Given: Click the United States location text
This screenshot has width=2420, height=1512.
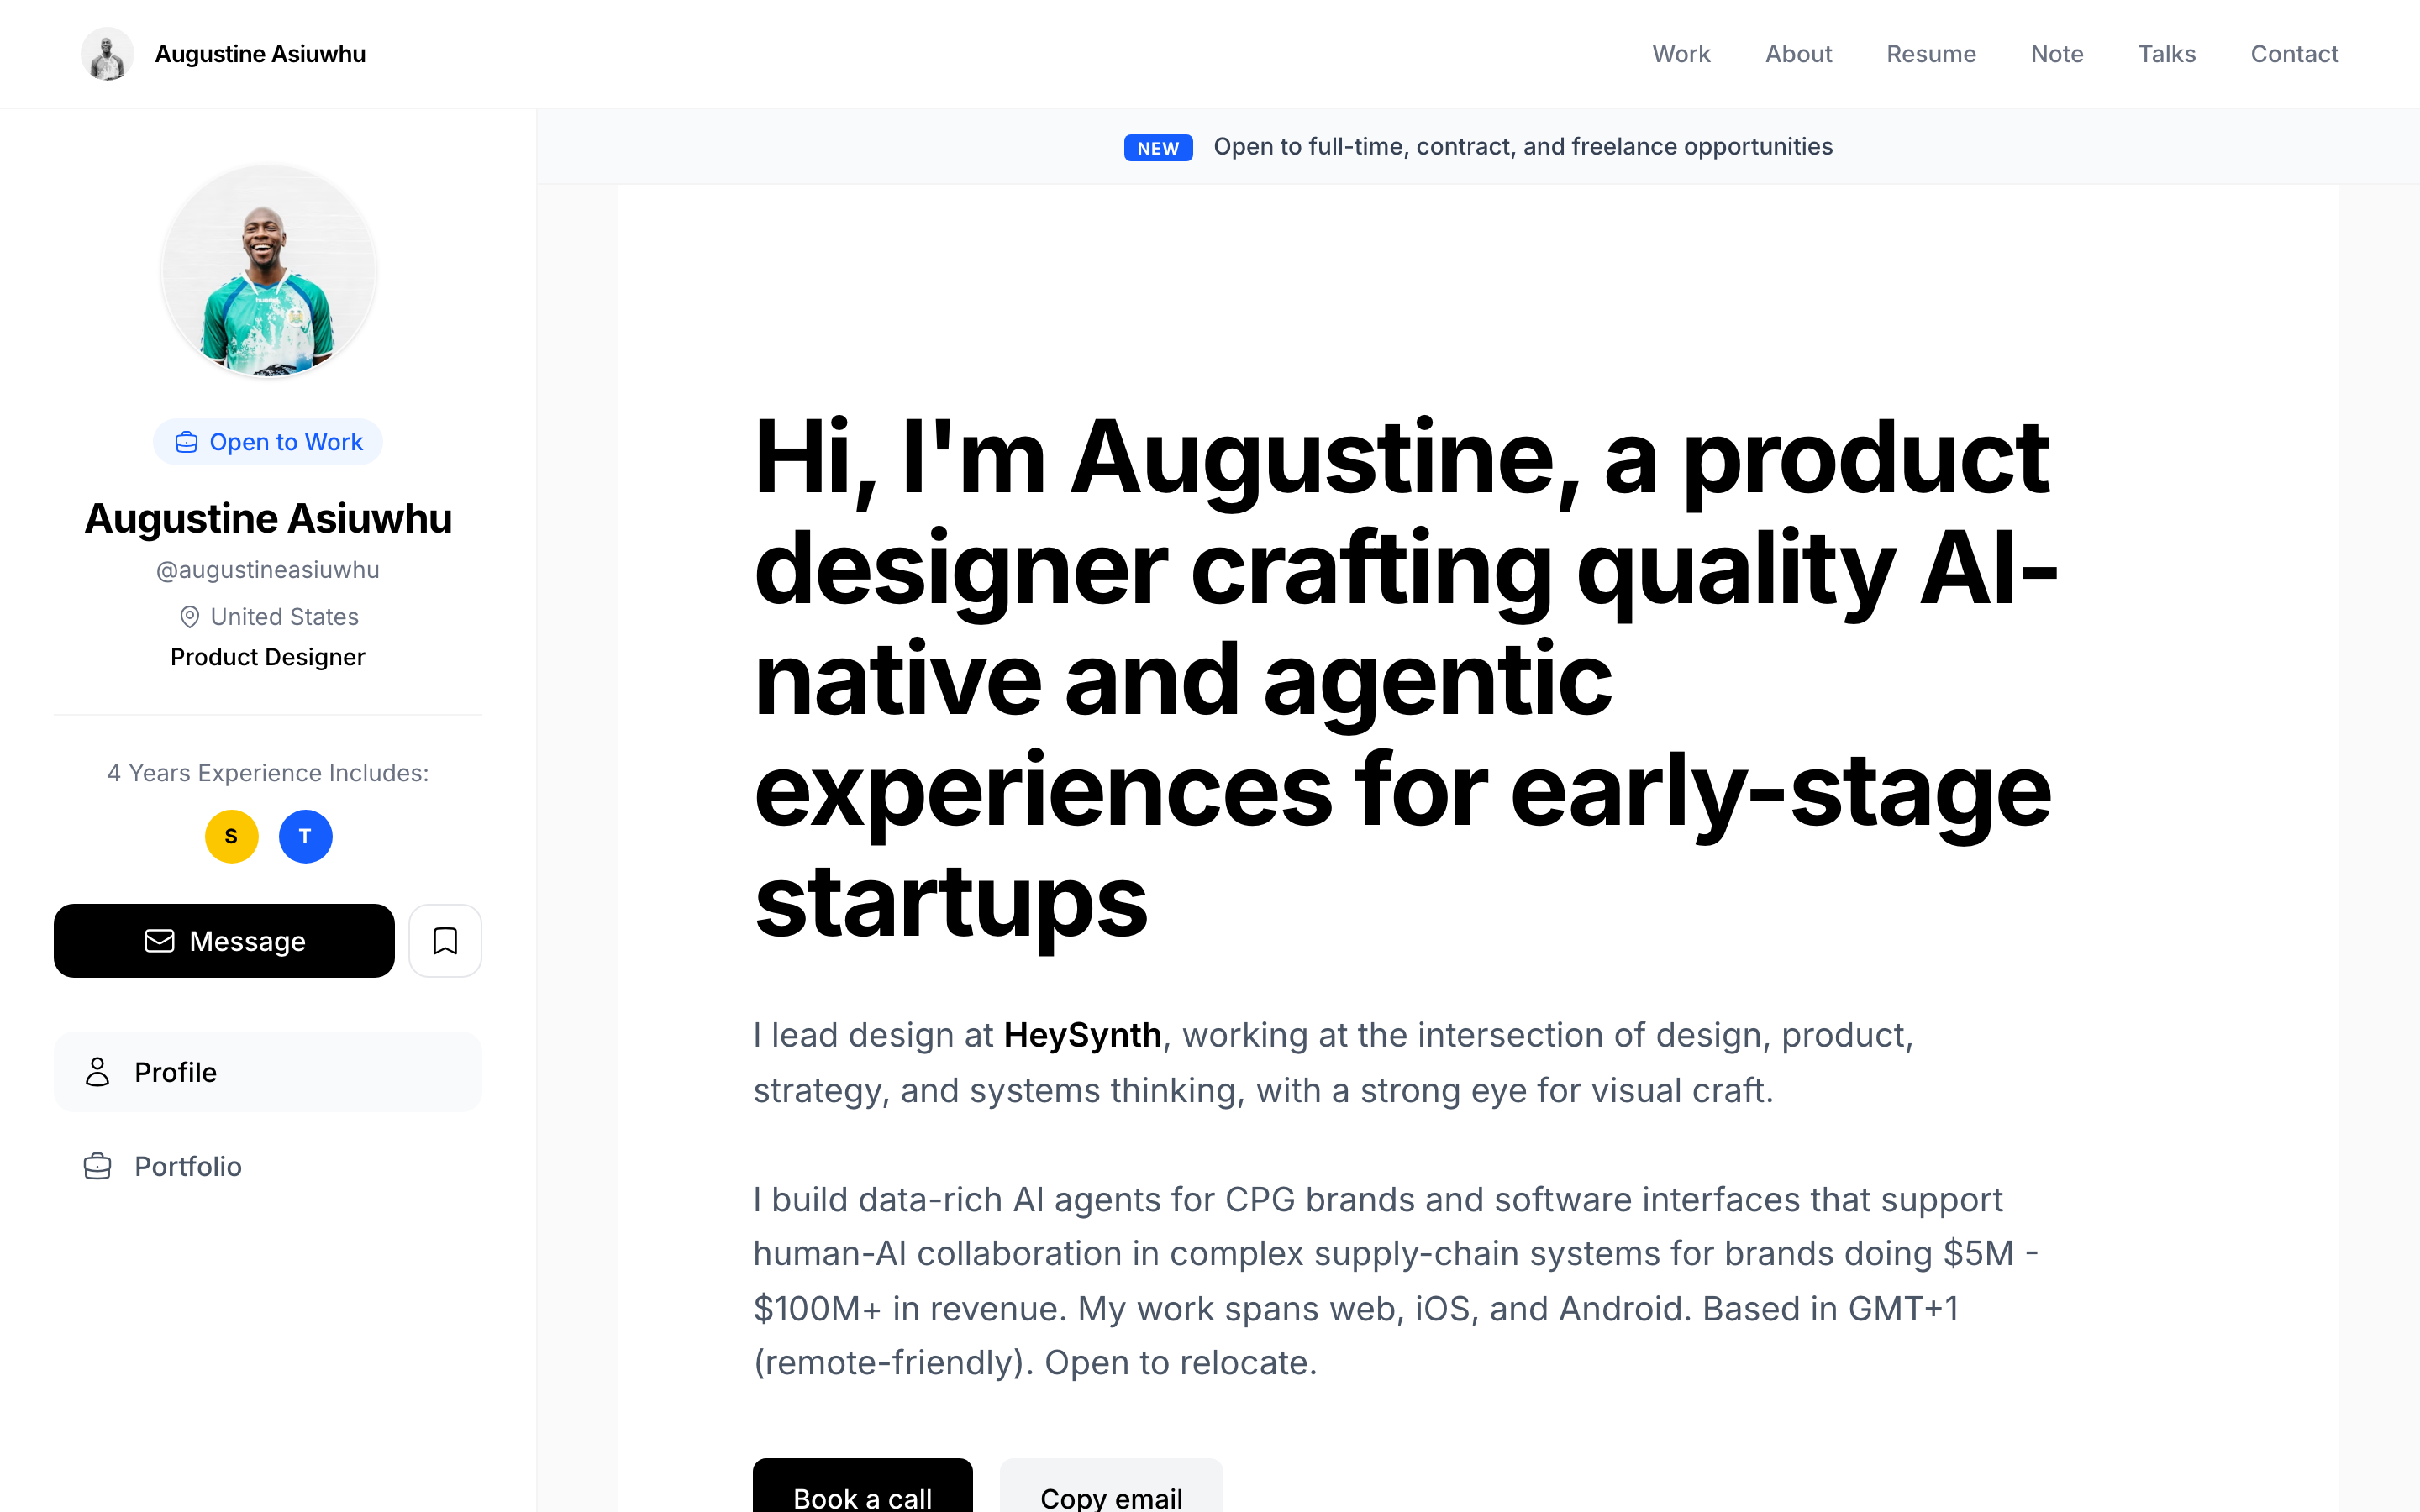Looking at the screenshot, I should tap(284, 617).
